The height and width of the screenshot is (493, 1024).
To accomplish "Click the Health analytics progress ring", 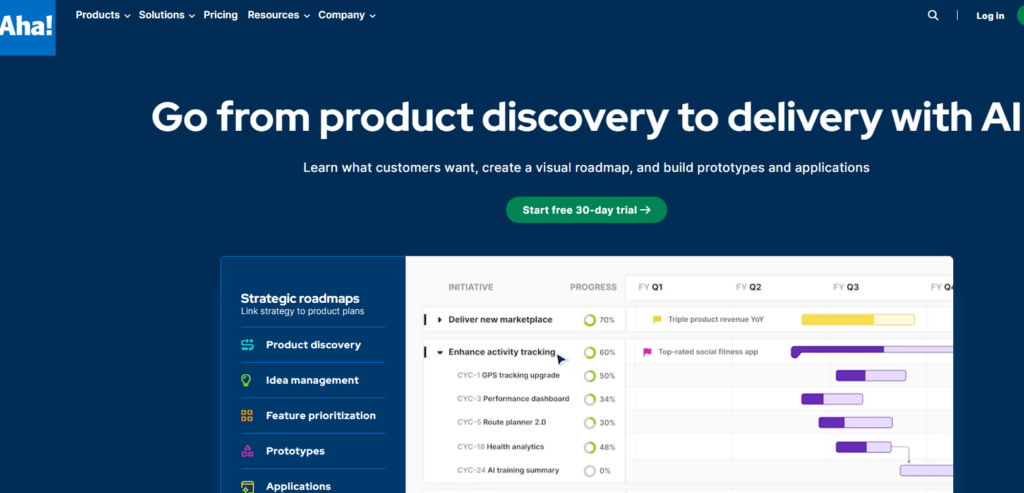I will point(590,447).
